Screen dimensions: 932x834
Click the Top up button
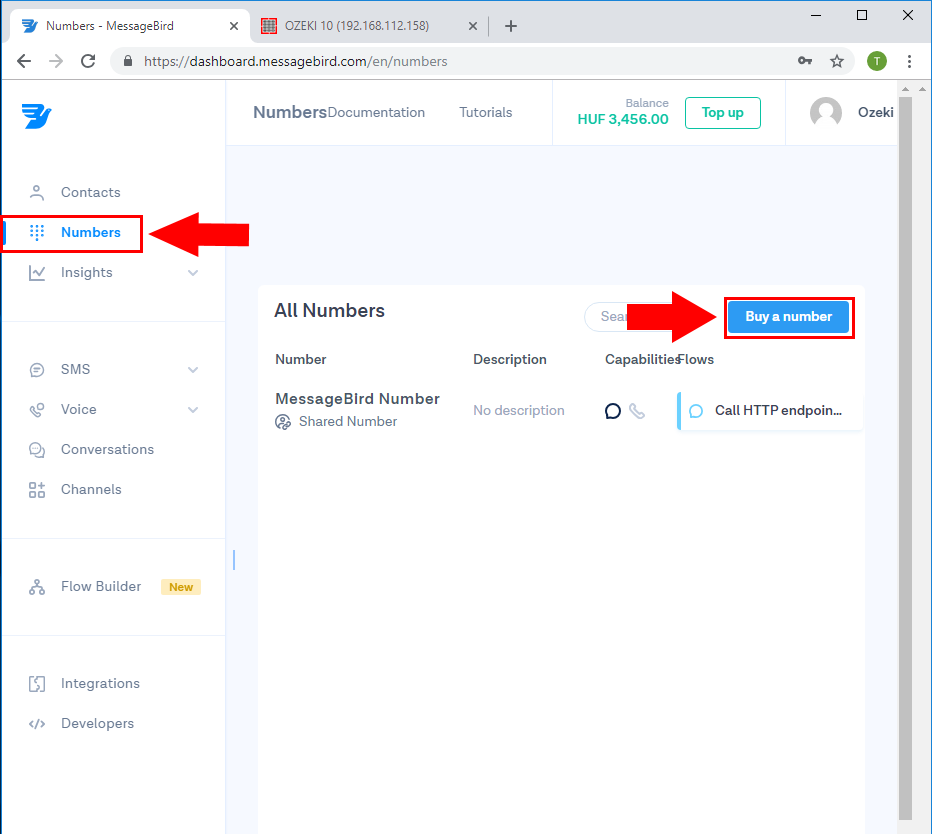pos(723,113)
